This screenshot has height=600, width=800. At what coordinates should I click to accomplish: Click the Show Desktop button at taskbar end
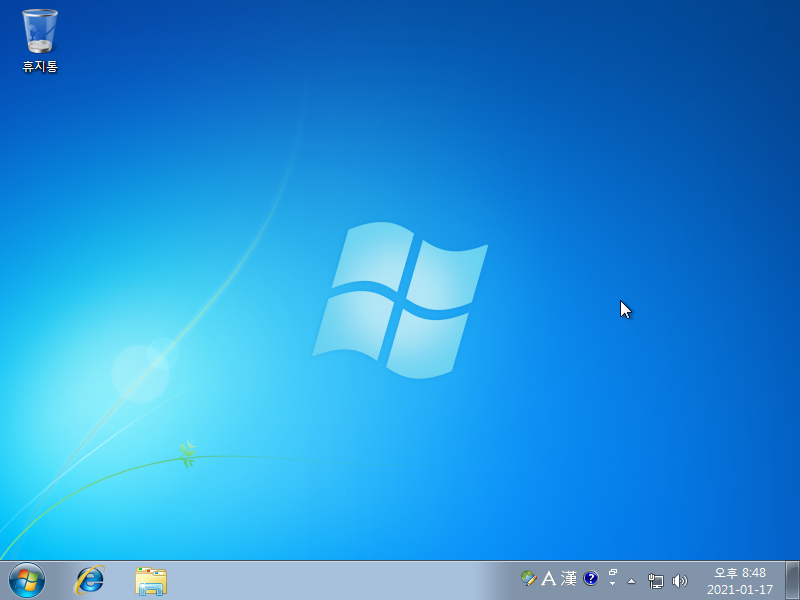(792, 580)
